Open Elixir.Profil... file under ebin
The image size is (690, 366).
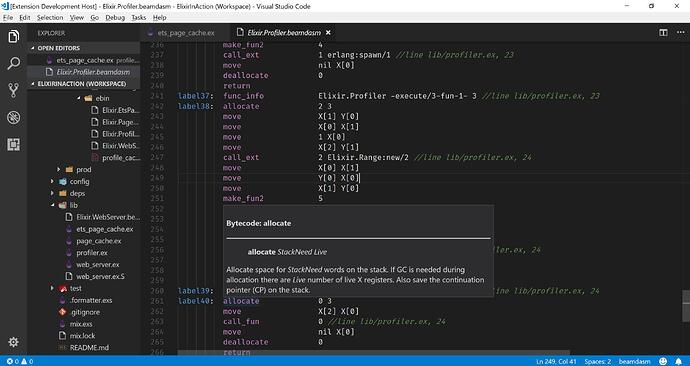click(120, 134)
